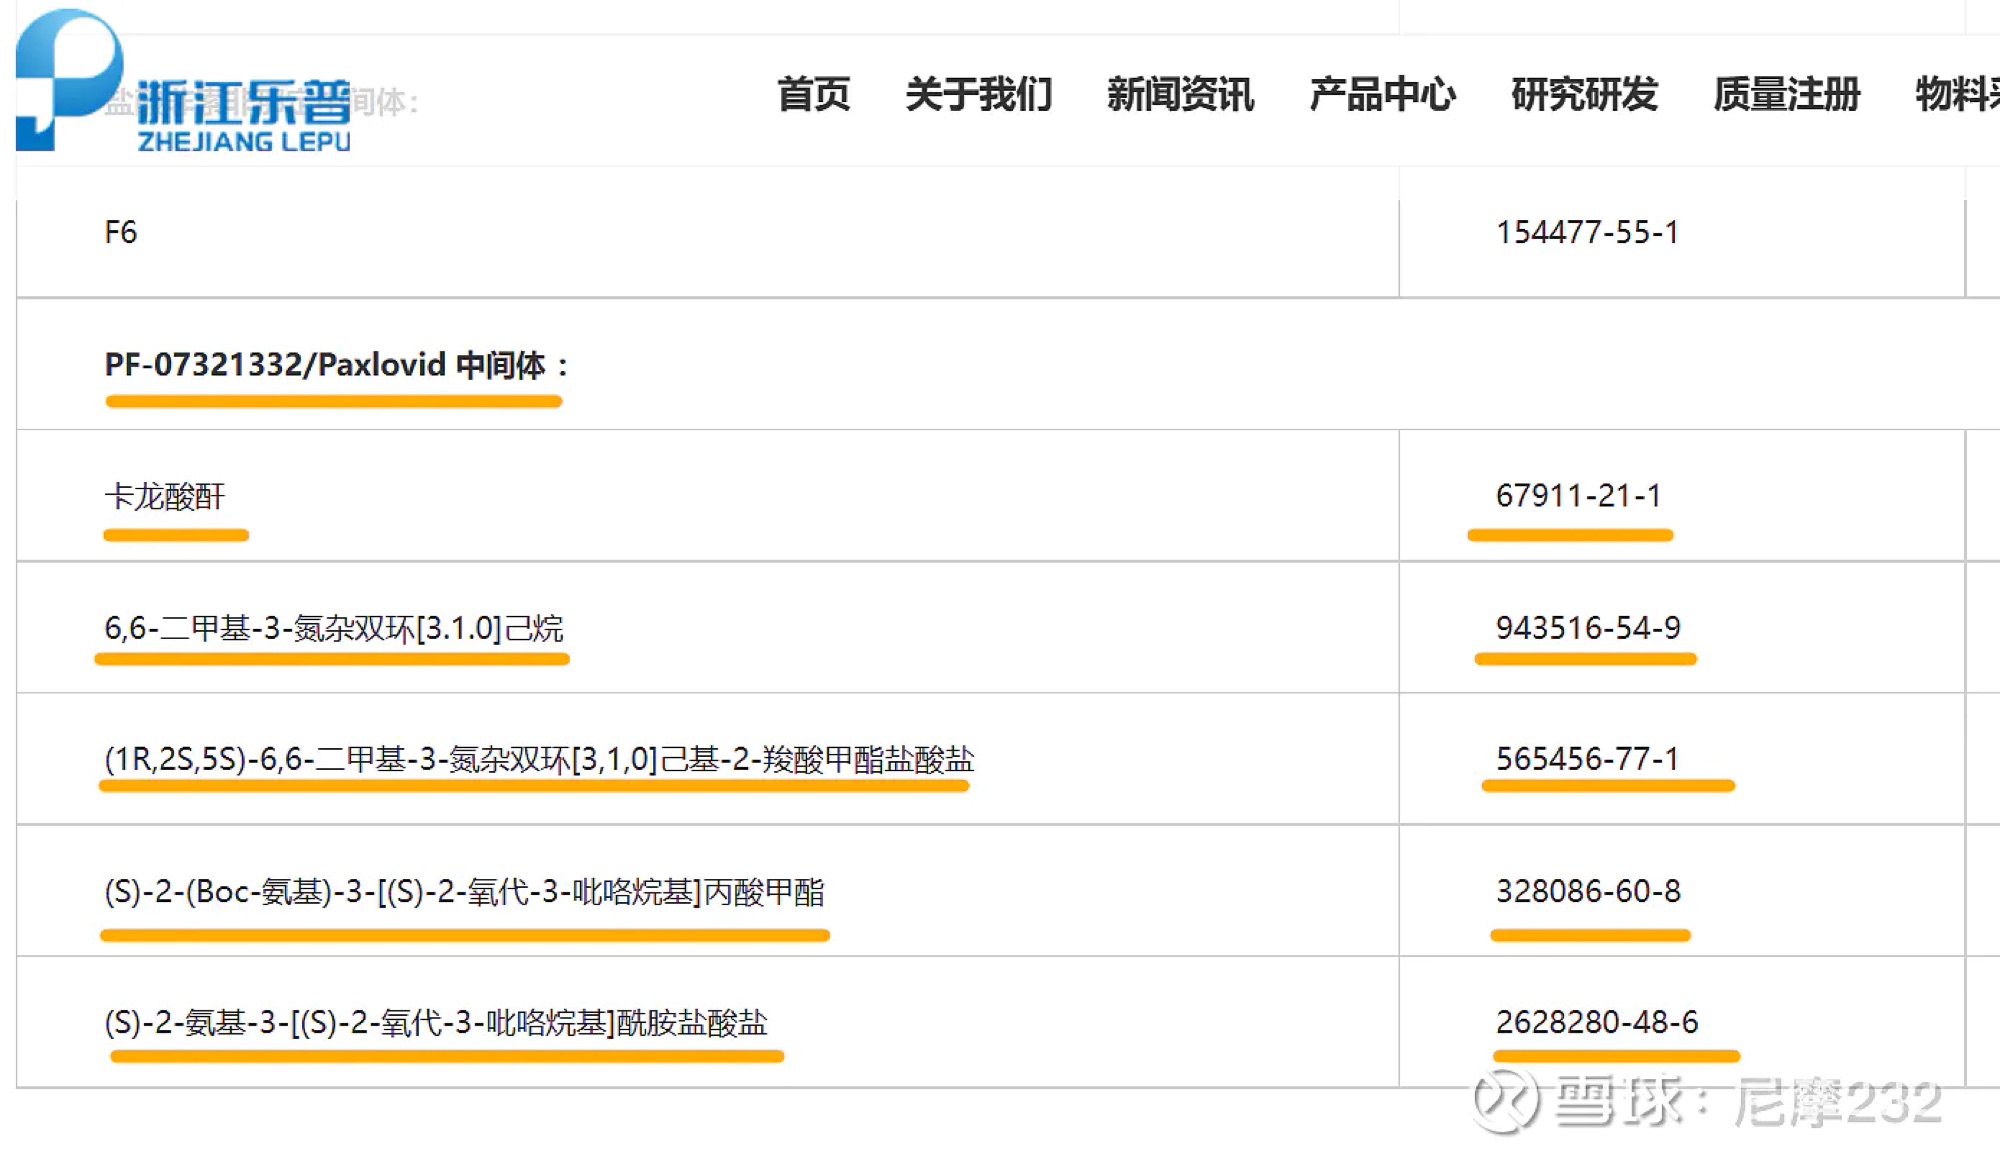Open 质量注册 navigation item

pos(1787,95)
